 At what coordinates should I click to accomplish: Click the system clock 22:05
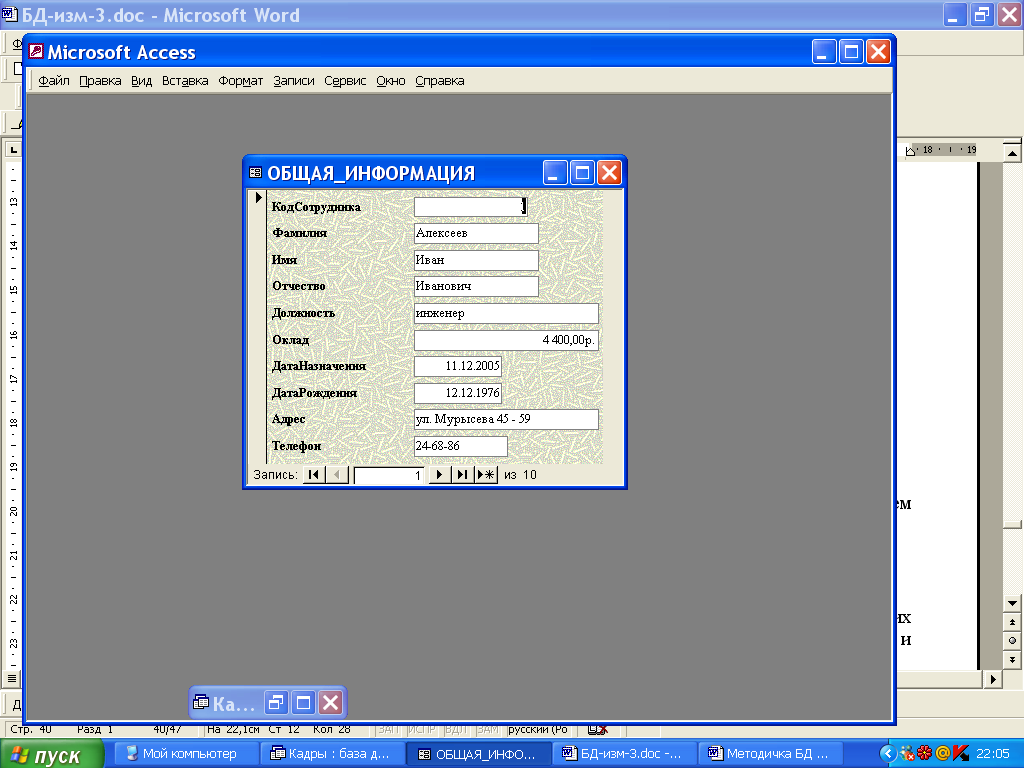click(993, 754)
